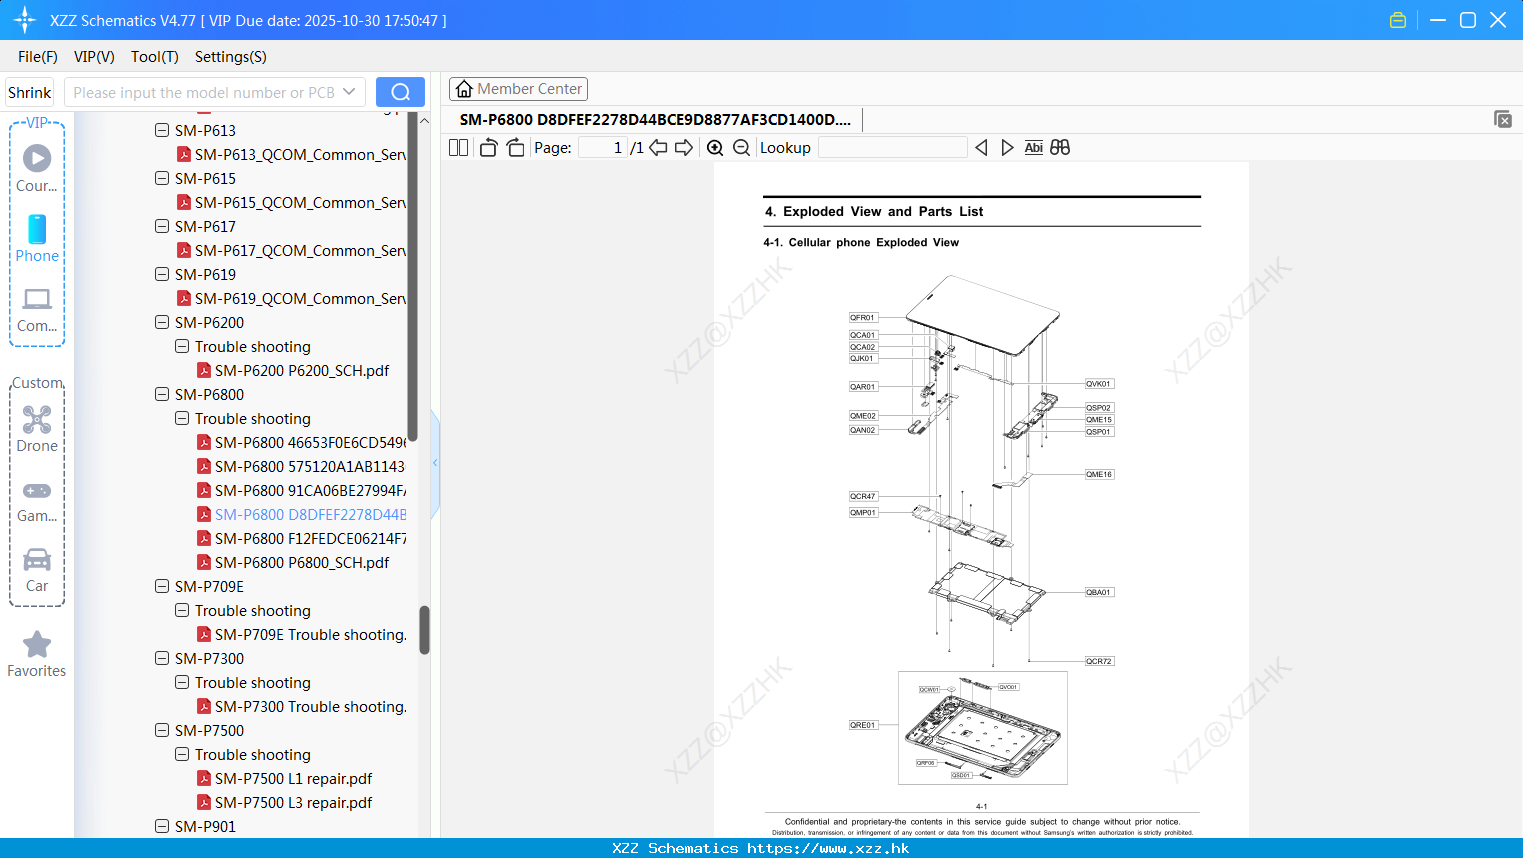Open the Member Center home button
This screenshot has width=1523, height=858.
[x=518, y=89]
